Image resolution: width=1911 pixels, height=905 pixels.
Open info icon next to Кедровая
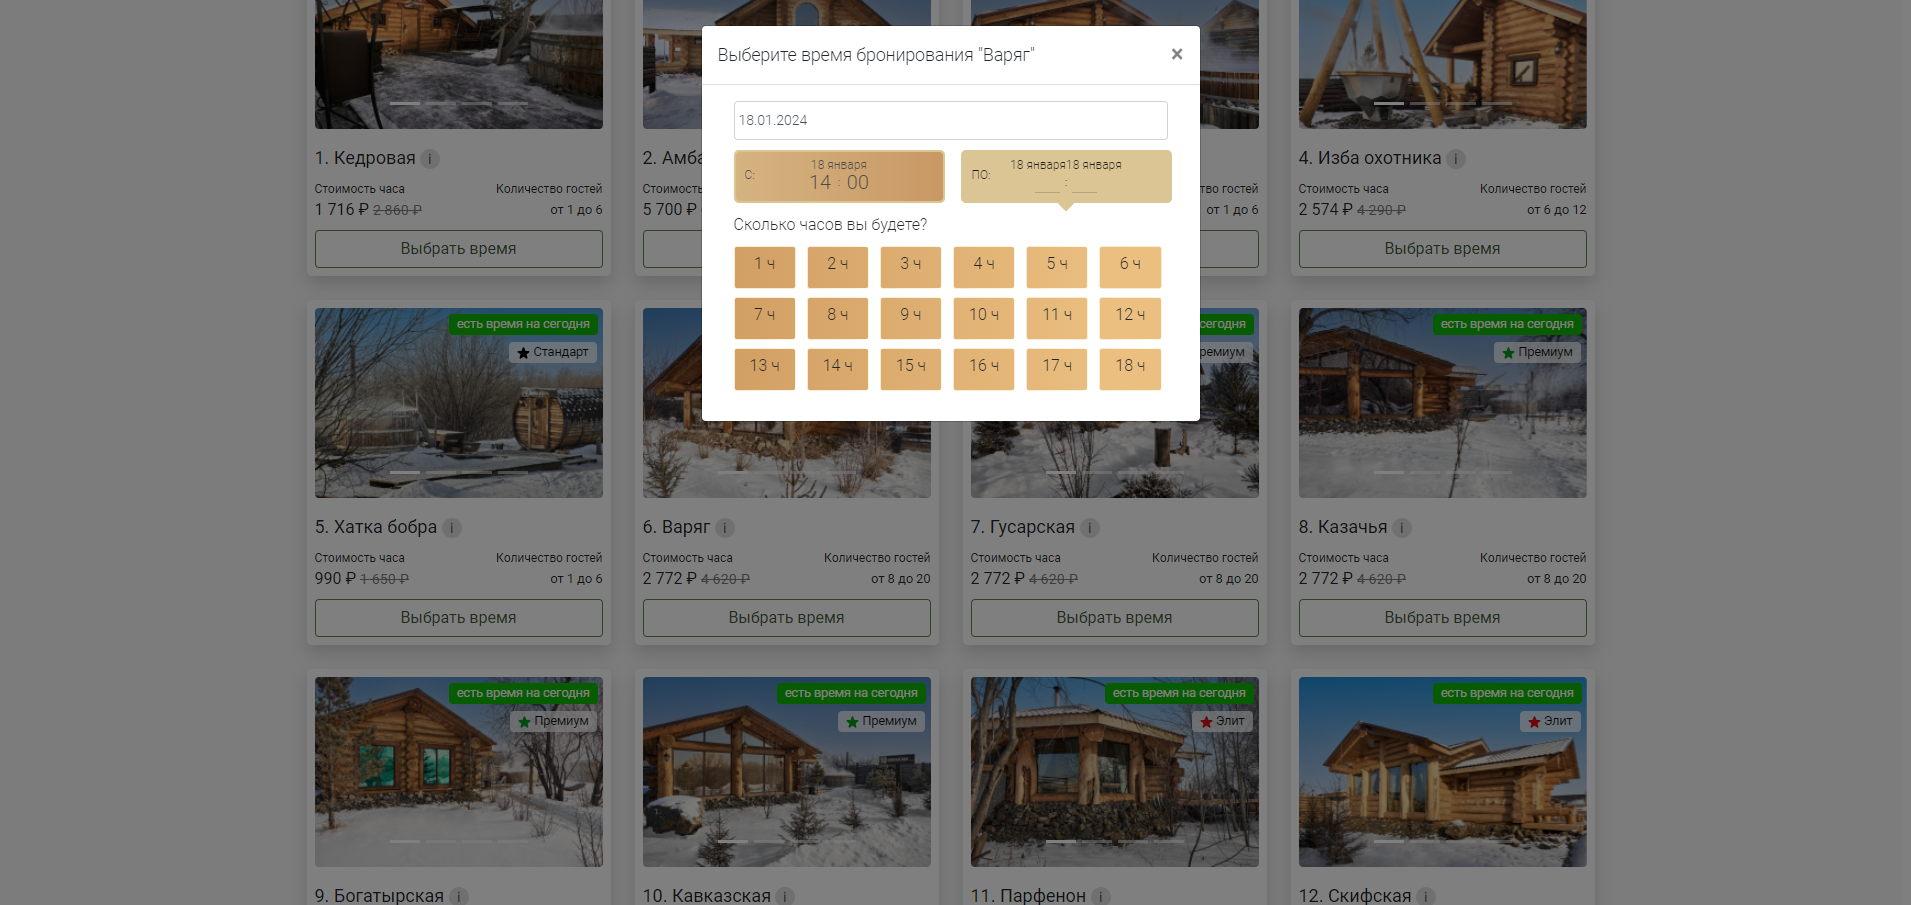[430, 159]
